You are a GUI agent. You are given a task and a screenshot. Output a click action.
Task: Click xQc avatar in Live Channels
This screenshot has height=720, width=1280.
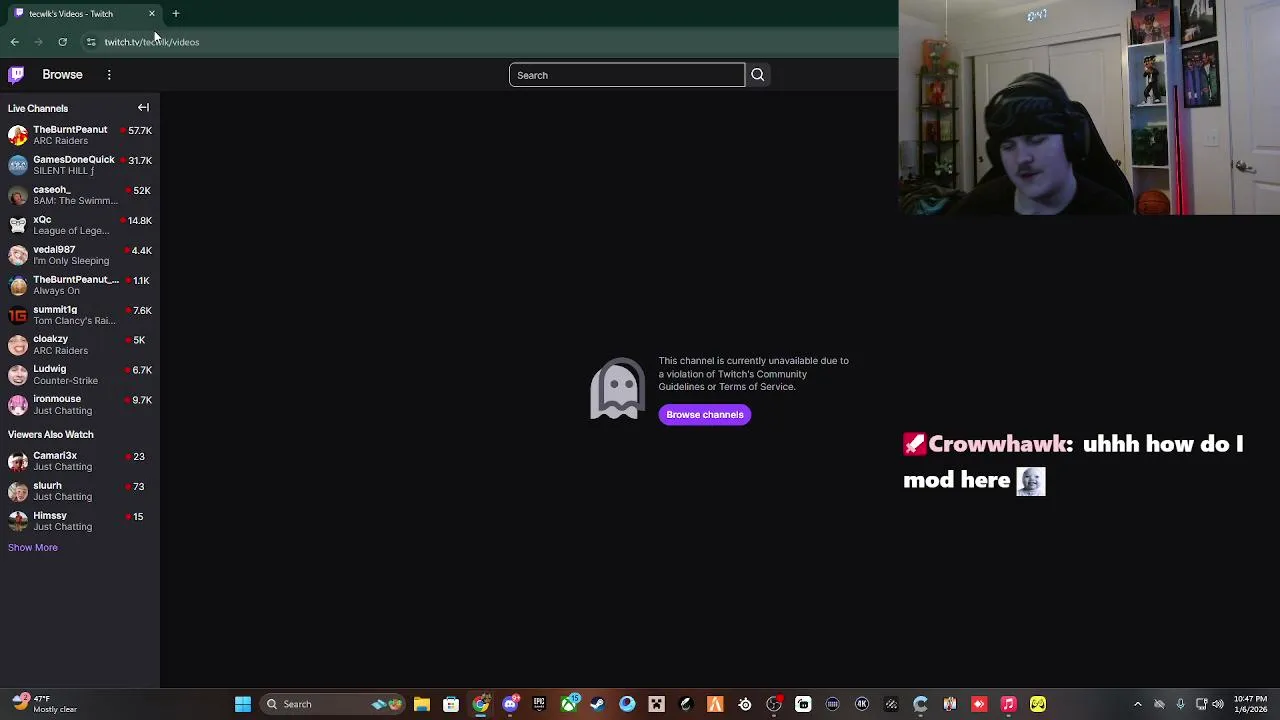pyautogui.click(x=18, y=225)
